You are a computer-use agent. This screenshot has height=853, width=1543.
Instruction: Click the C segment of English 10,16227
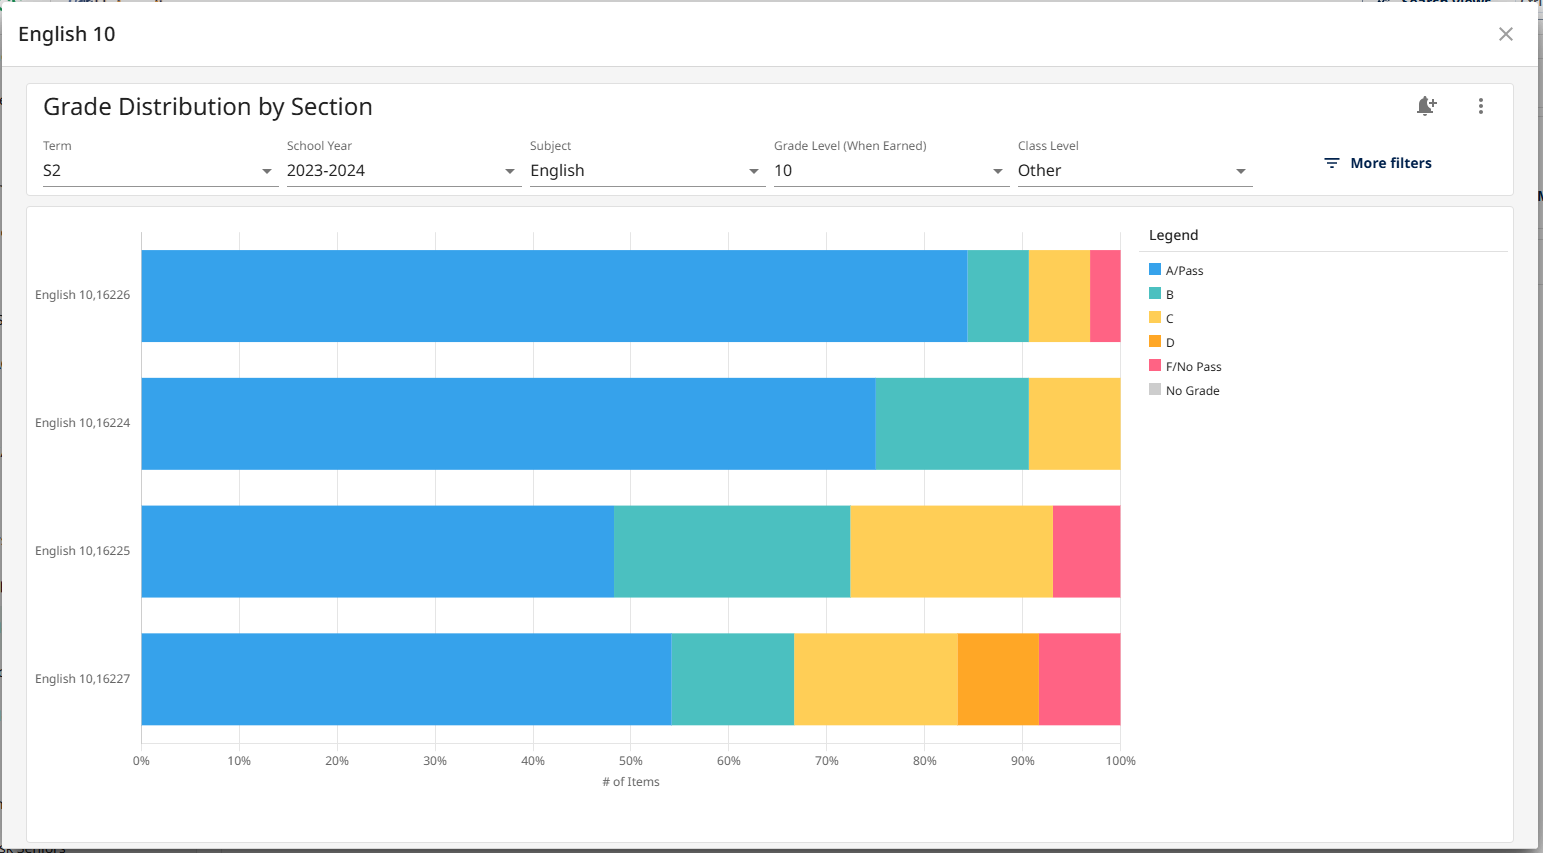click(x=876, y=679)
